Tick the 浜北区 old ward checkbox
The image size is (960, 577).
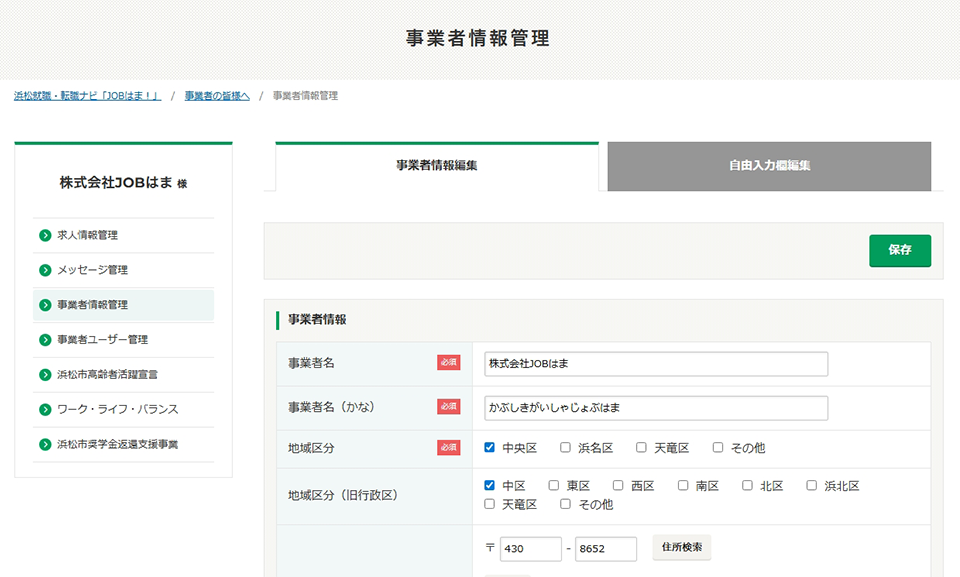812,486
